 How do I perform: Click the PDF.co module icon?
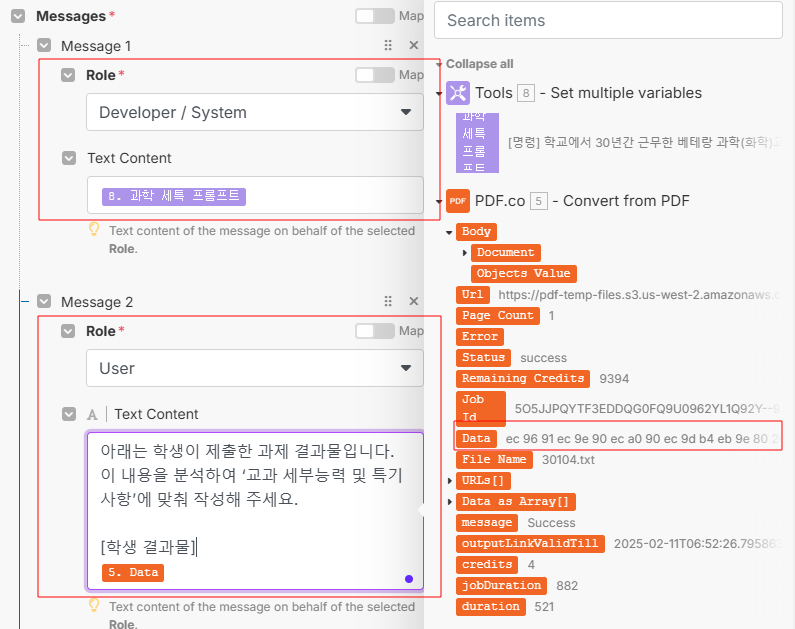[458, 201]
